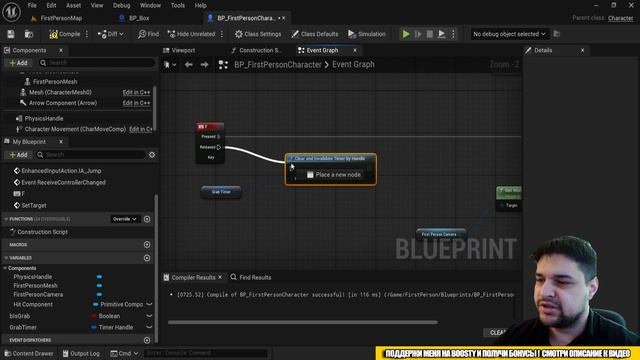This screenshot has height=360, width=640.
Task: Click the Eject play button
Action: tap(442, 34)
